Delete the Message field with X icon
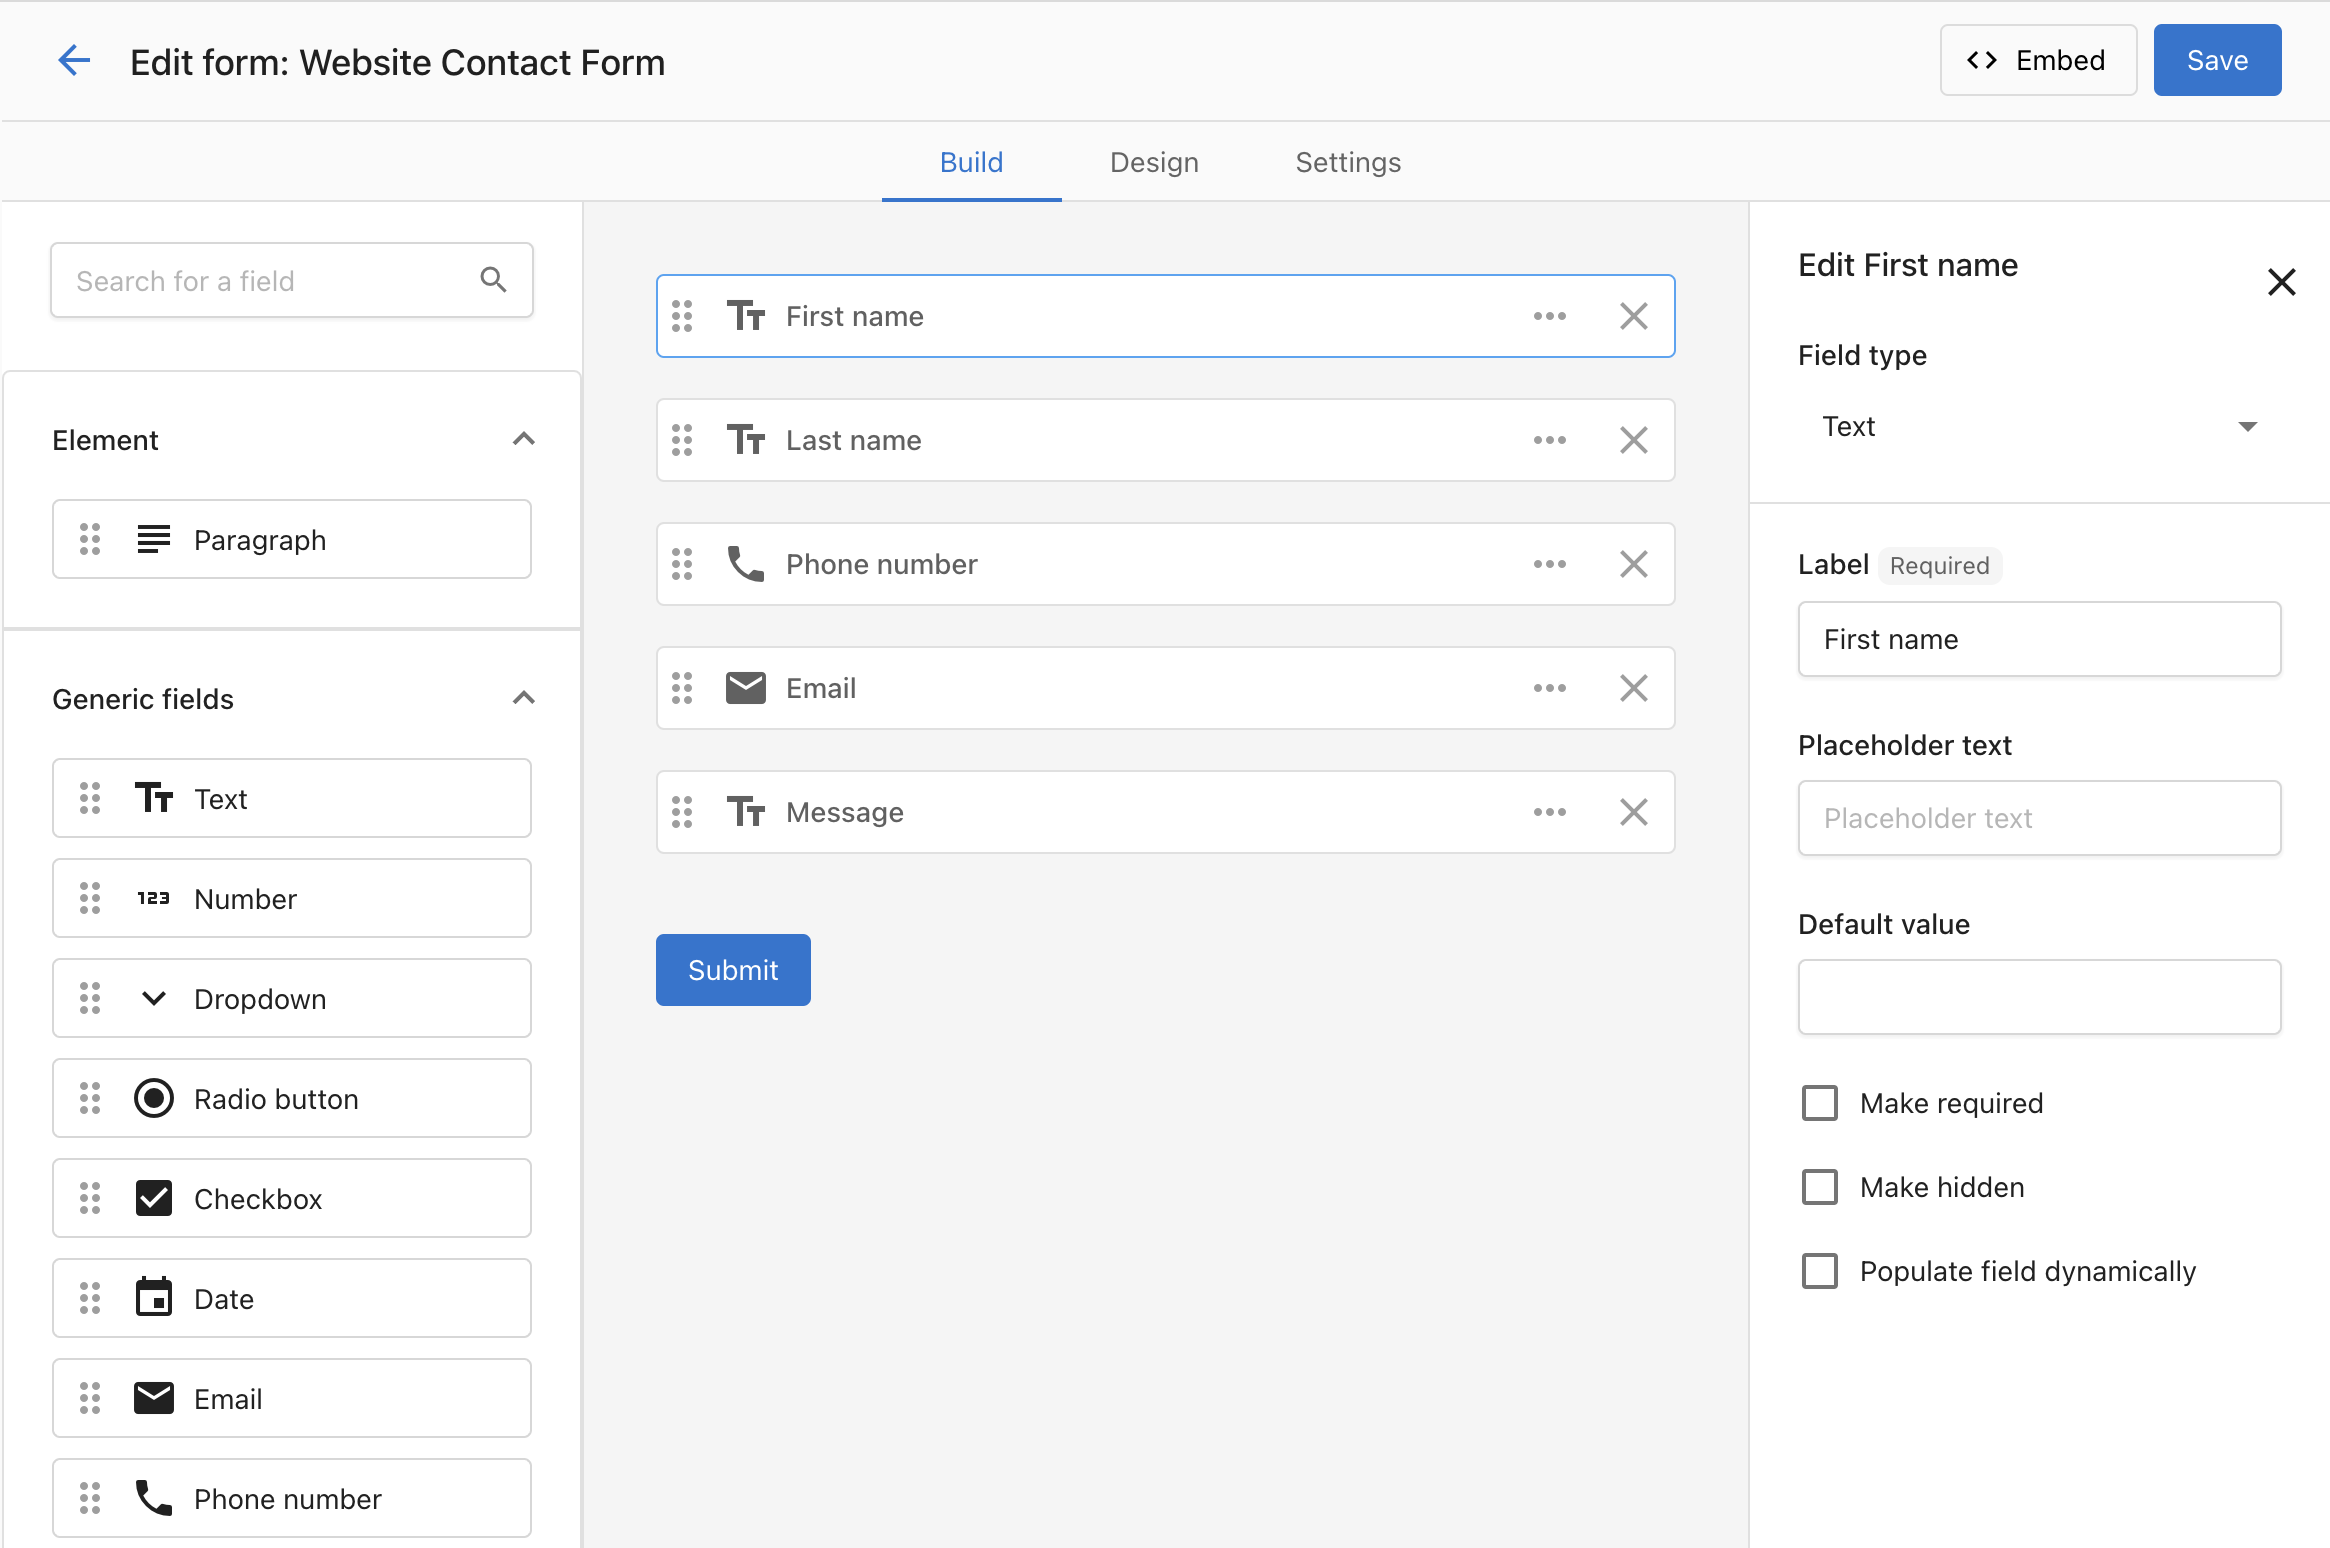2330x1548 pixels. click(x=1633, y=812)
